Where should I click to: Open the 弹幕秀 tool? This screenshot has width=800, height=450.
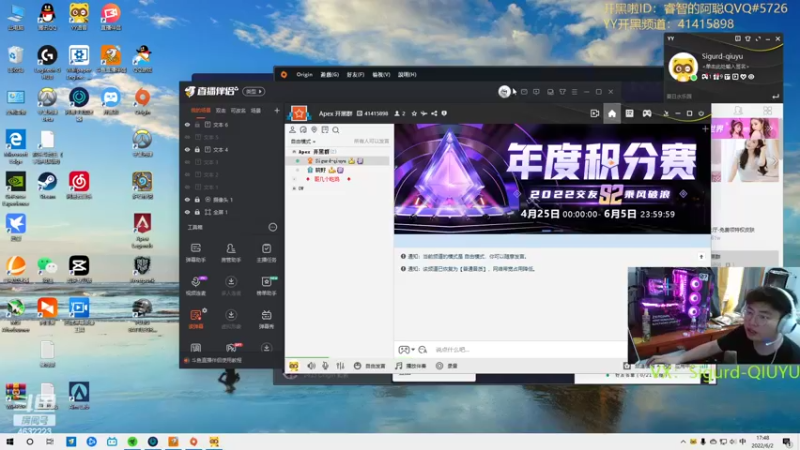click(266, 319)
